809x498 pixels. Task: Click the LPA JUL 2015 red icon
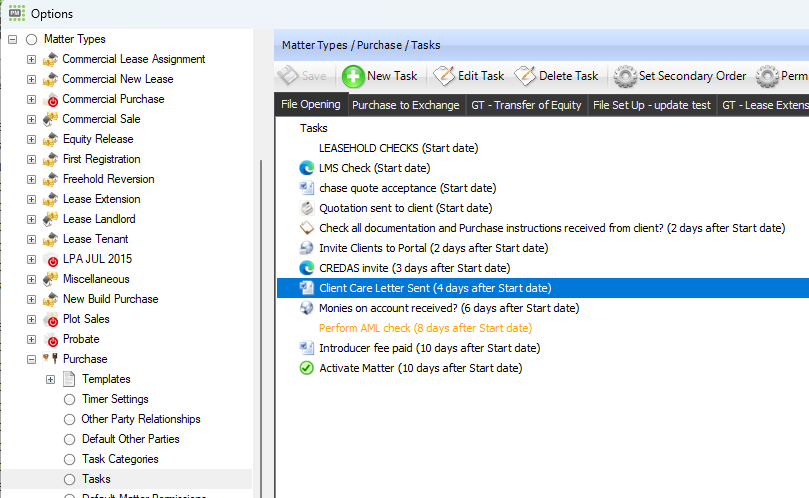point(51,260)
